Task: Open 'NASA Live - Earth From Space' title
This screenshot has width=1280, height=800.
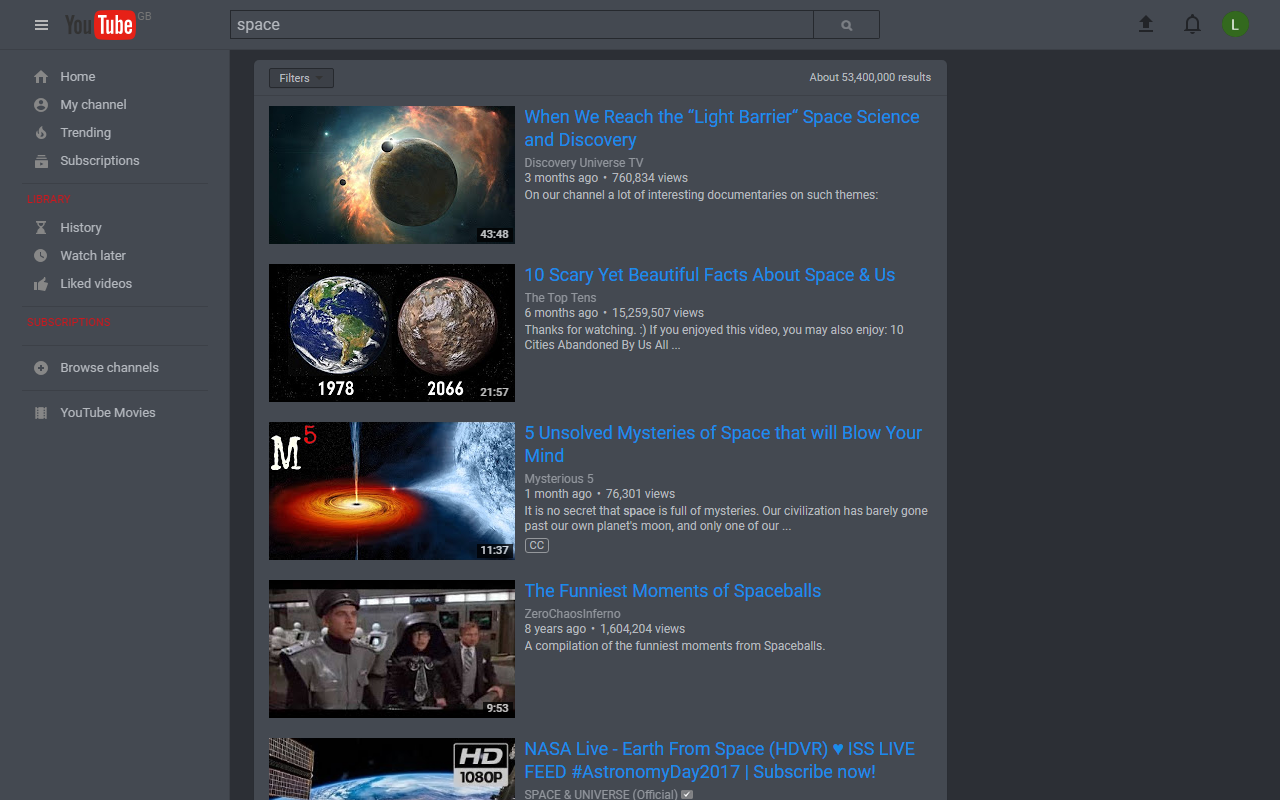Action: tap(720, 760)
